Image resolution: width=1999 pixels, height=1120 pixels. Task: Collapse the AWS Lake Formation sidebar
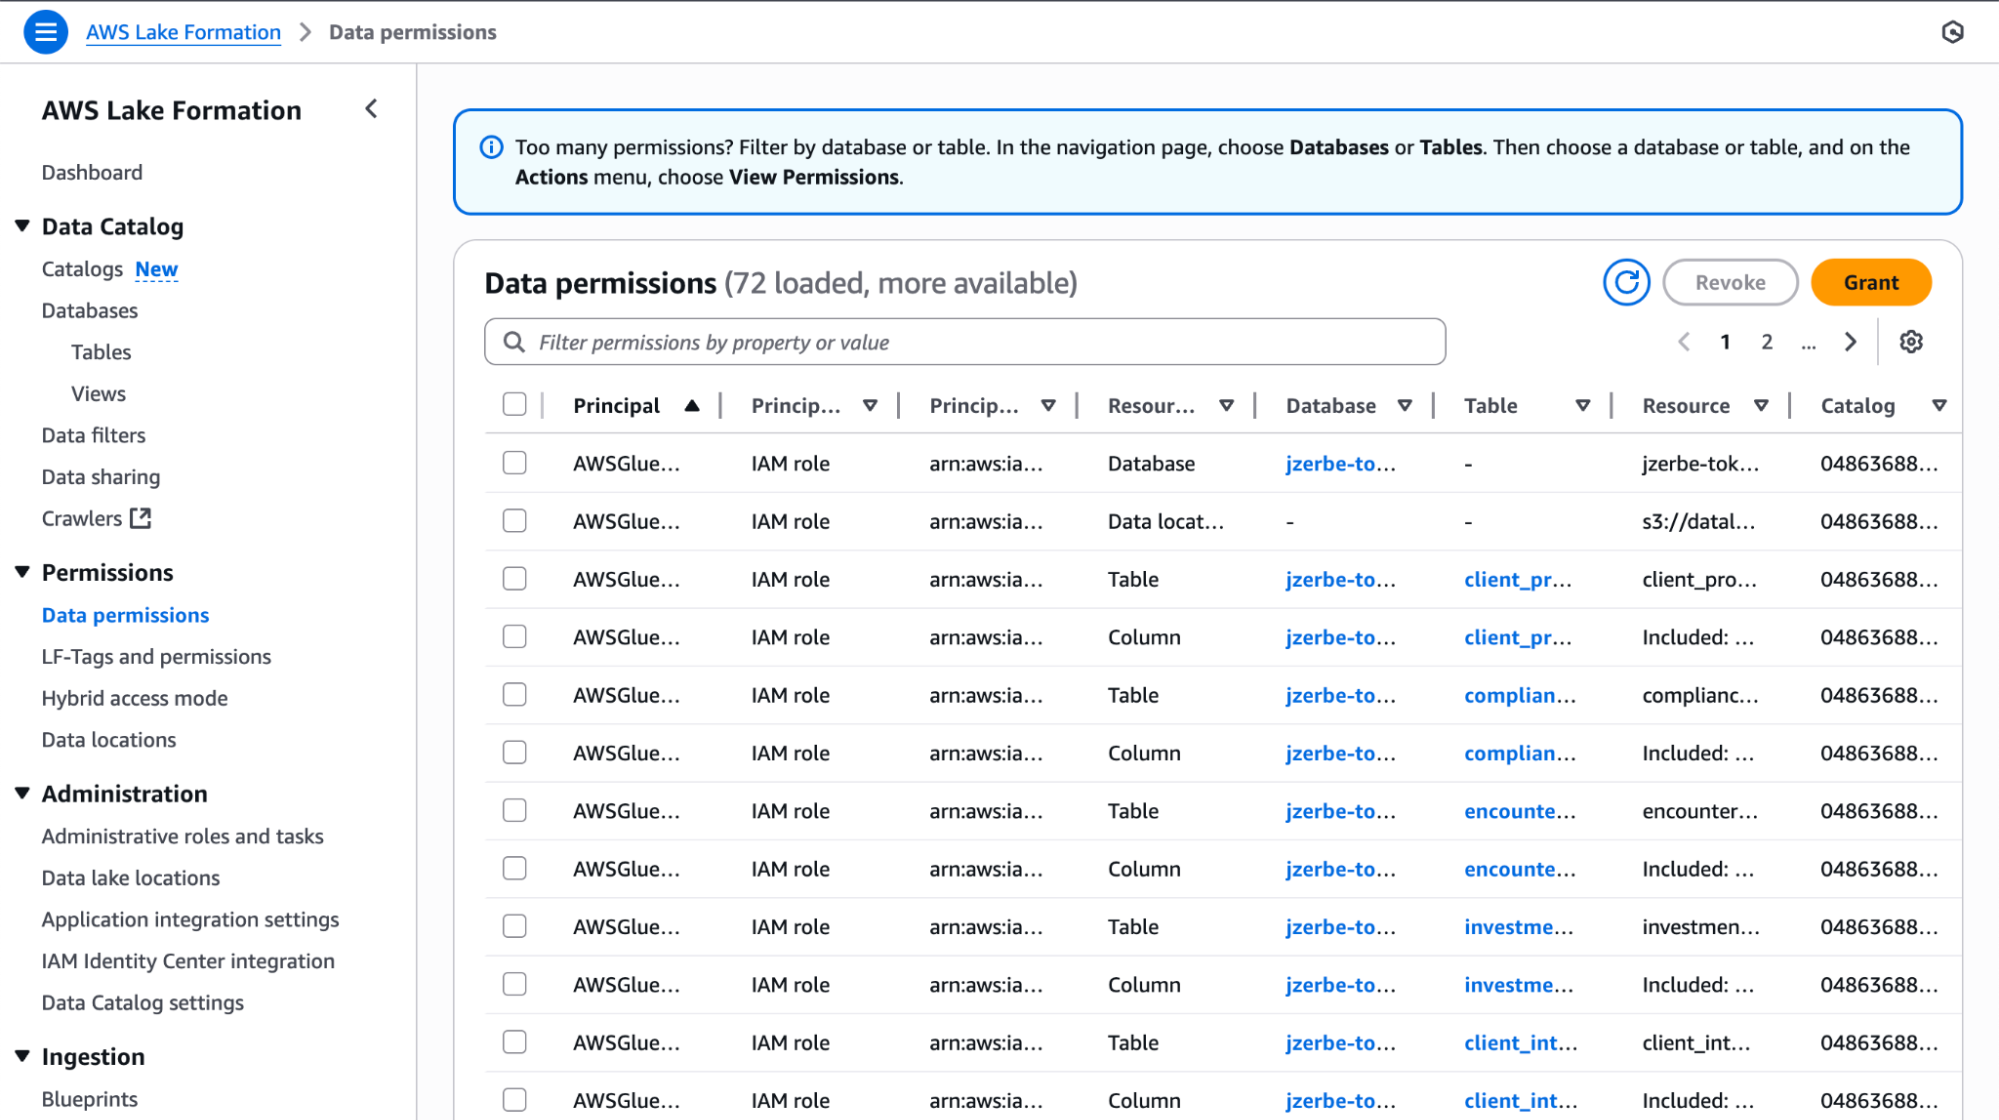pyautogui.click(x=371, y=109)
